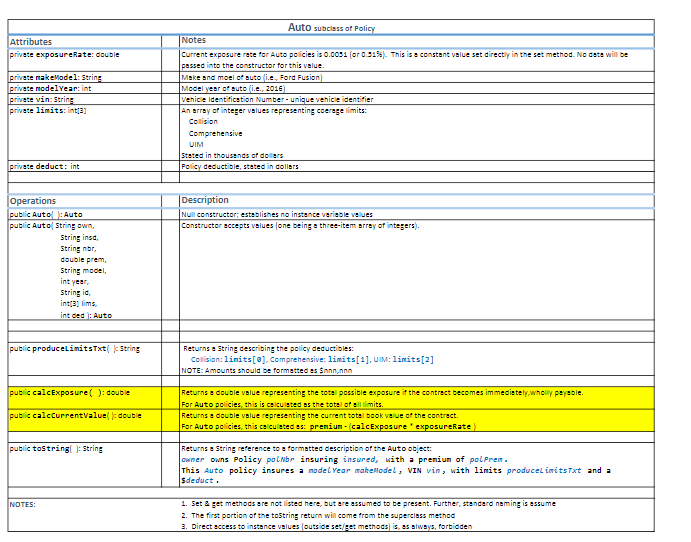Click 'NOTE: Amounts should be formatted' line
Image resolution: width=691 pixels, height=542 pixels.
point(267,370)
